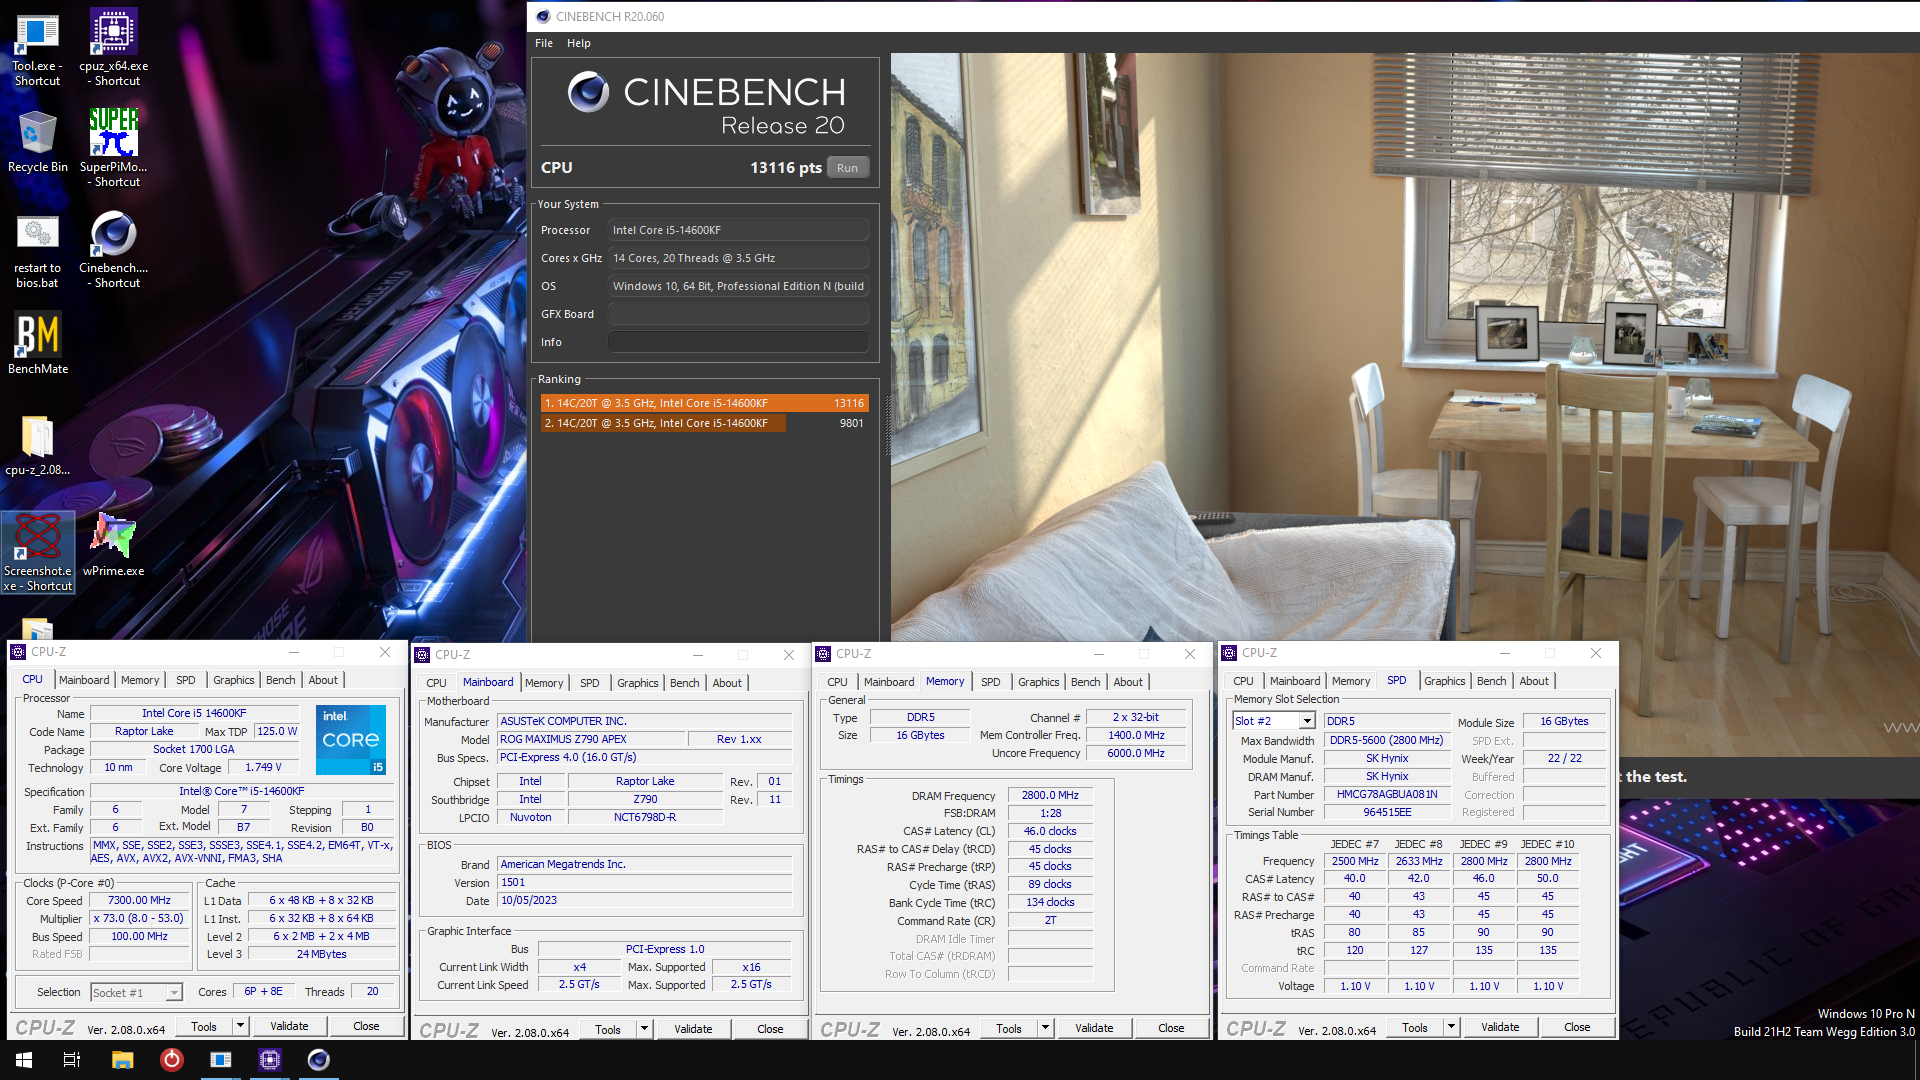
Task: Click the Threads count 20 field
Action: (x=372, y=992)
